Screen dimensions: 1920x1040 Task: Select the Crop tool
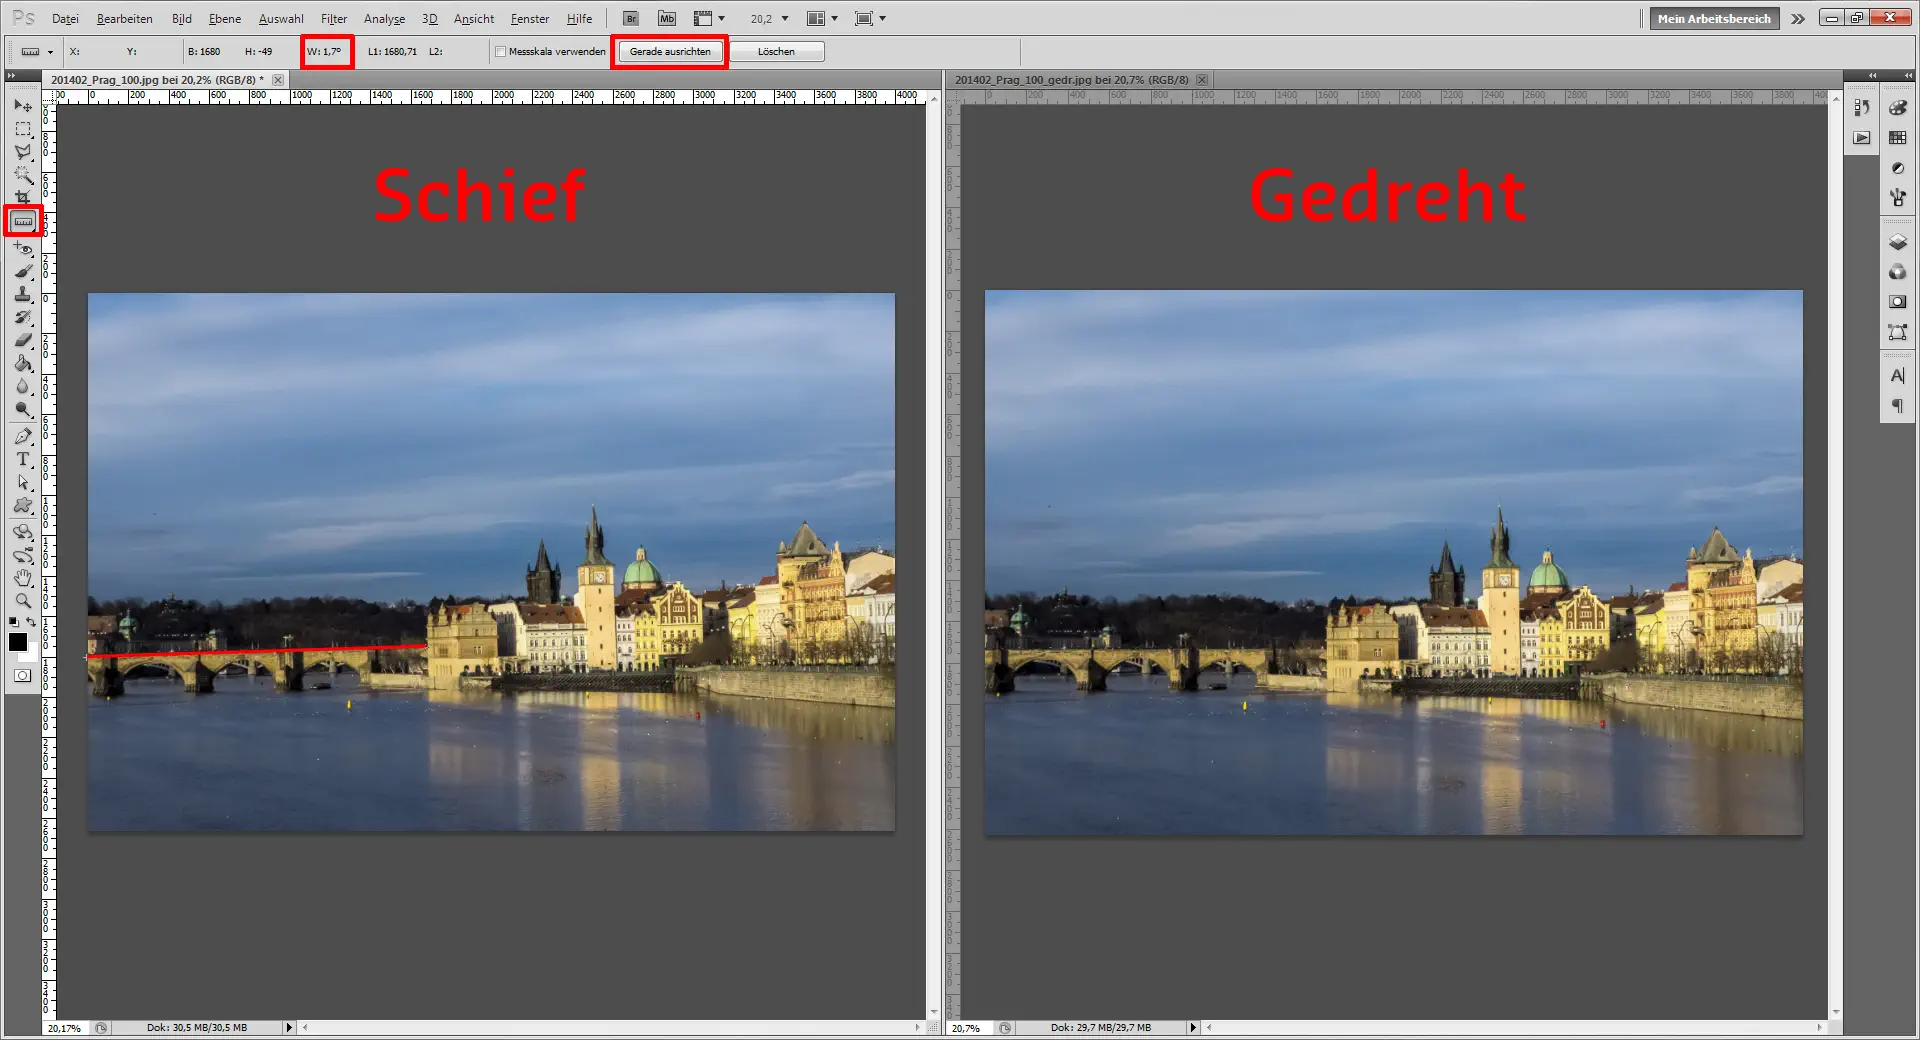click(x=23, y=198)
